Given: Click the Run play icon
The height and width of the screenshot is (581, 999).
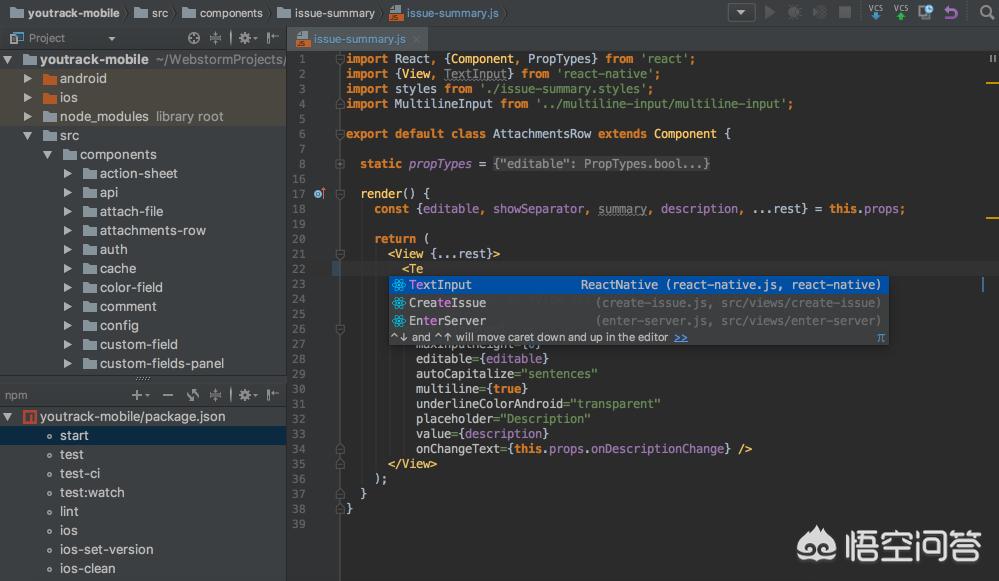Looking at the screenshot, I should pos(770,12).
